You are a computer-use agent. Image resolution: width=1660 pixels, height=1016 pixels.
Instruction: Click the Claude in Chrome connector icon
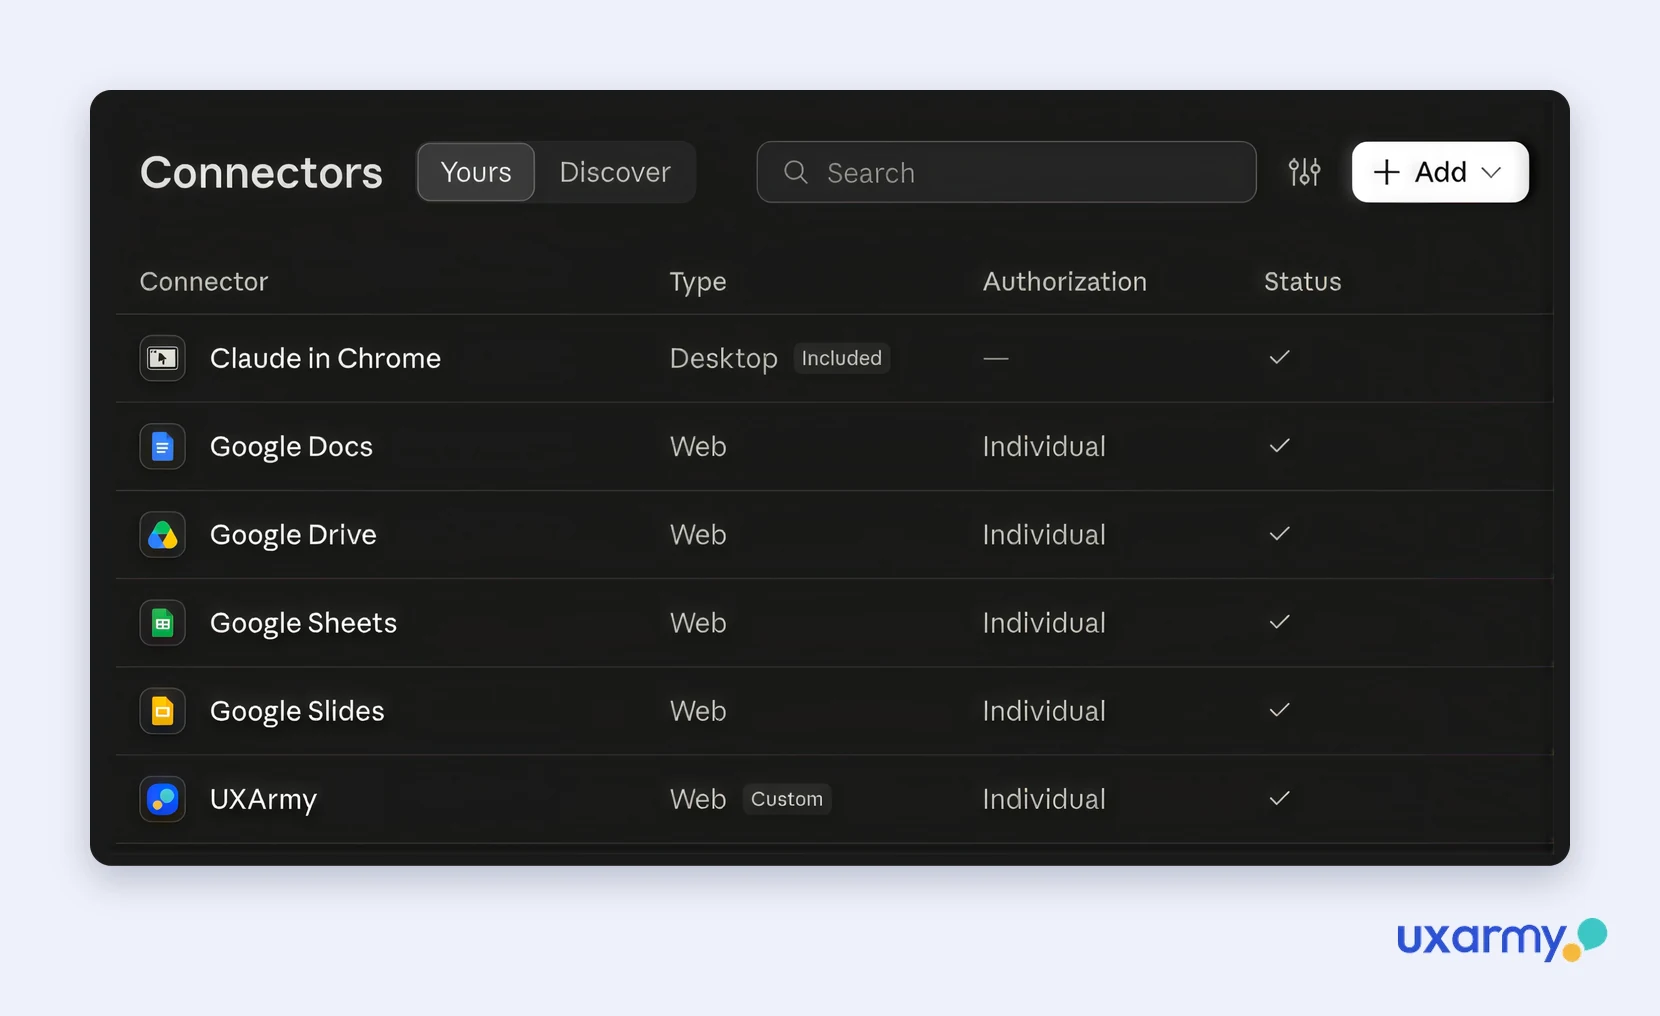coord(162,358)
